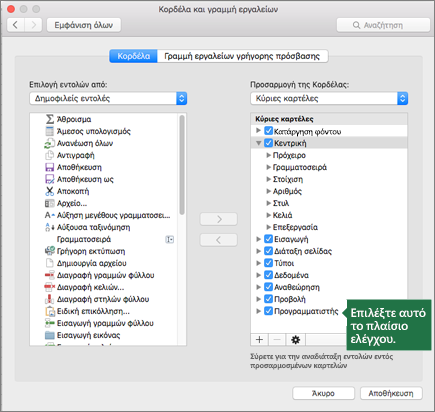Click the increase font size icon
This screenshot has height=412, width=435.
[x=50, y=215]
